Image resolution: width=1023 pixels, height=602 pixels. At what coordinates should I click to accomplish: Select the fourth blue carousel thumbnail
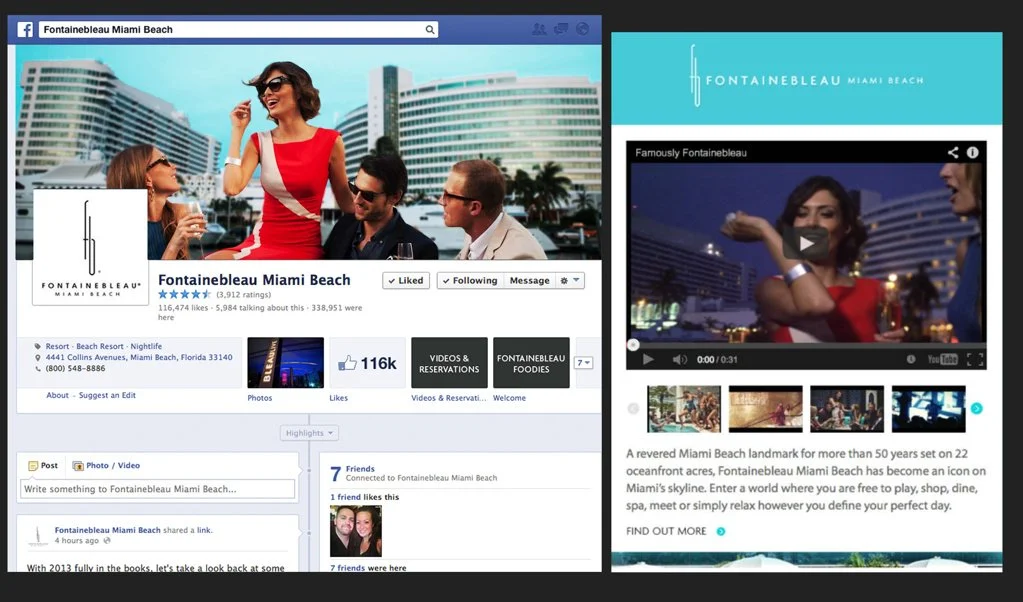point(928,409)
